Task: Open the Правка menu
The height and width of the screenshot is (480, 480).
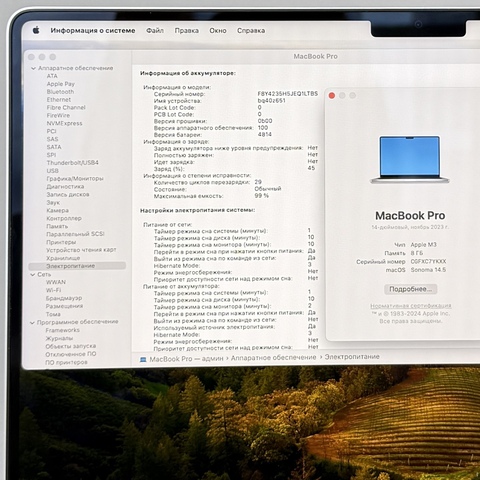Action: (187, 30)
